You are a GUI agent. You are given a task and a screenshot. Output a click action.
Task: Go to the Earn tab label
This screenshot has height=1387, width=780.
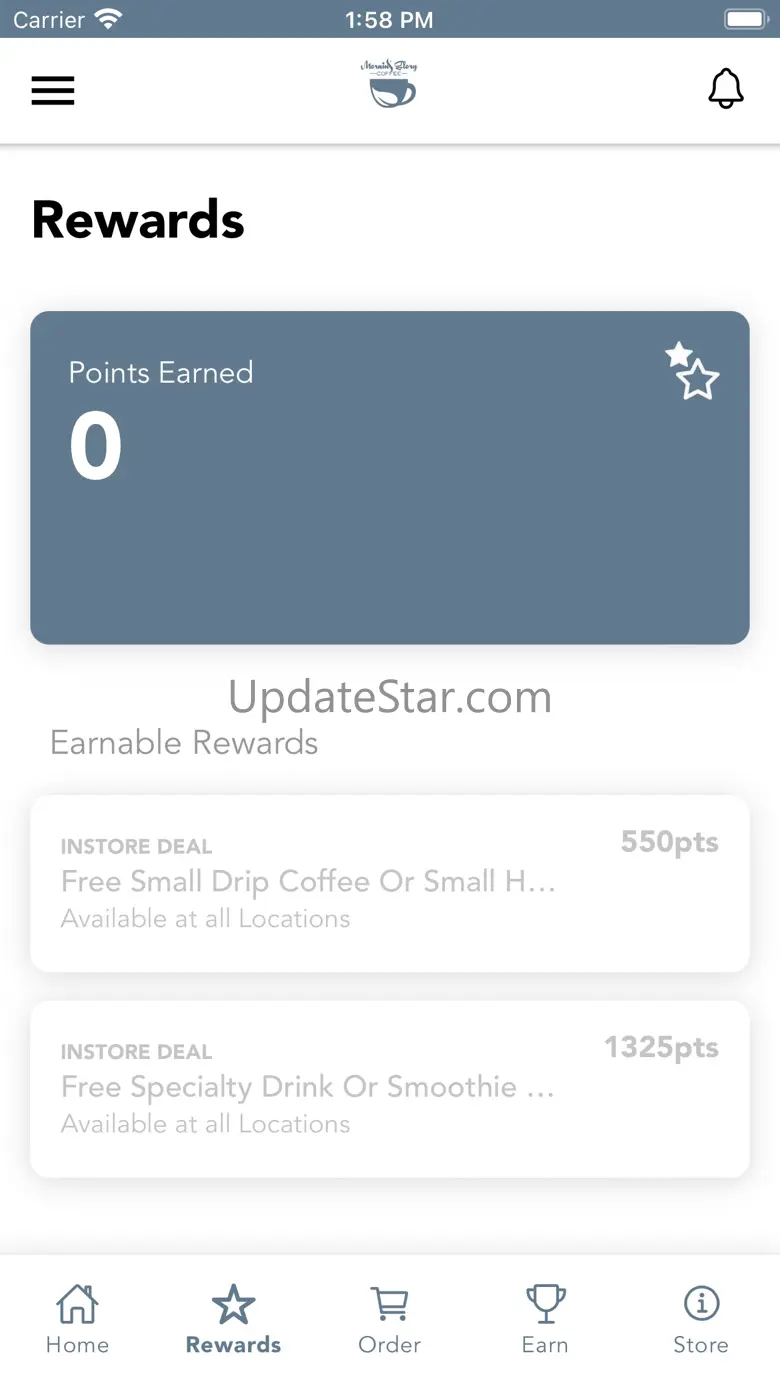coord(545,1345)
